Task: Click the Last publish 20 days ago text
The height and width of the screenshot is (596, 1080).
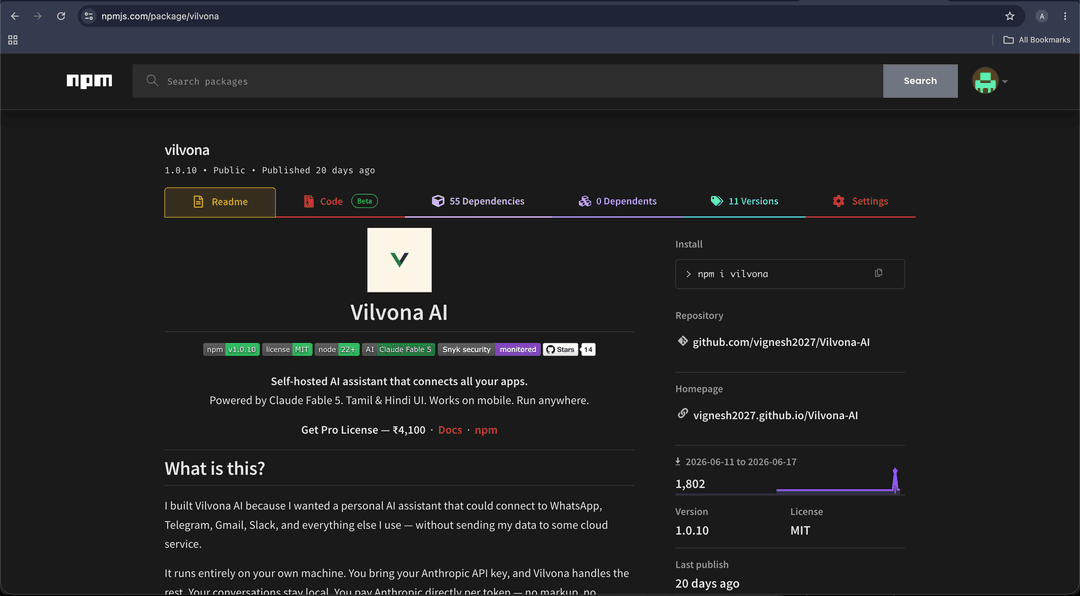Action: tap(707, 584)
